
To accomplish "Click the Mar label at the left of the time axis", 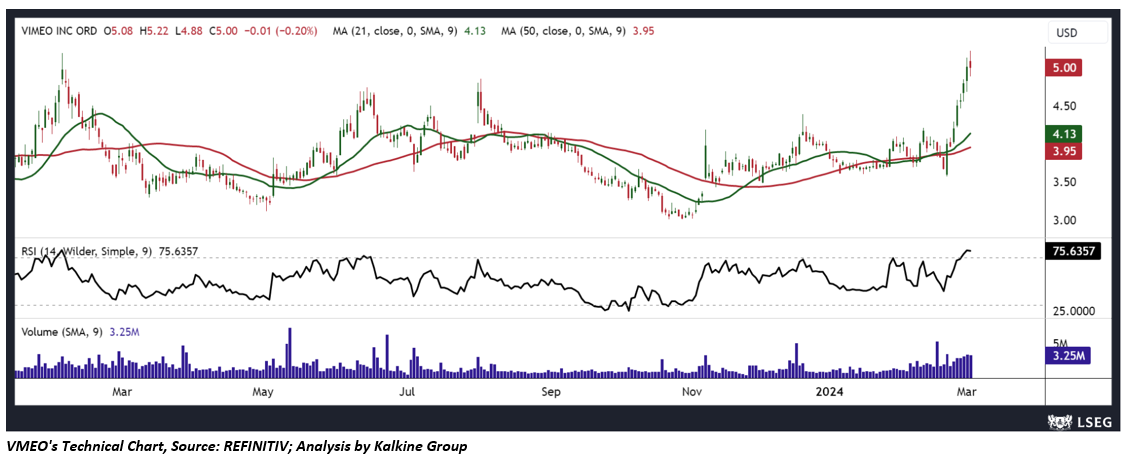I will tap(122, 392).
